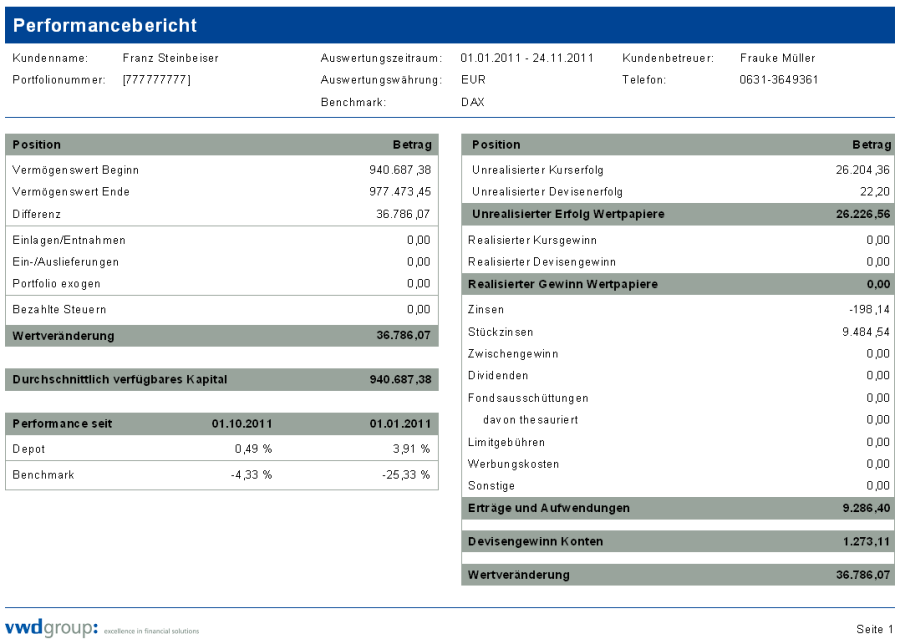This screenshot has height=639, width=900.
Task: Click the 01.10.2011 performance column header
Action: pyautogui.click(x=242, y=424)
